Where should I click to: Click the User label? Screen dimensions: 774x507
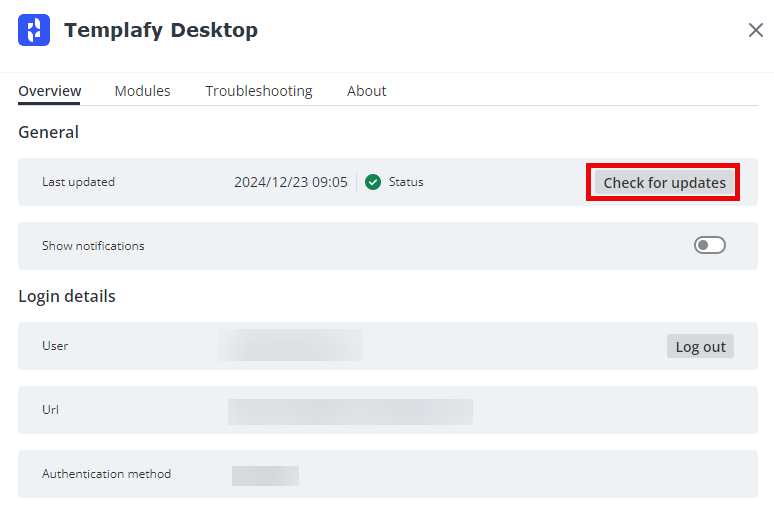coord(55,346)
